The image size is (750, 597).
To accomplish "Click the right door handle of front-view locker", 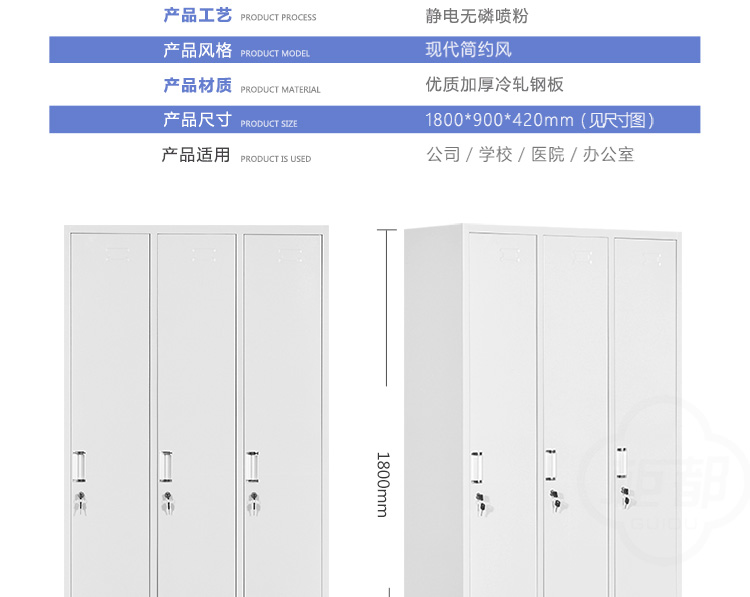I will (254, 467).
